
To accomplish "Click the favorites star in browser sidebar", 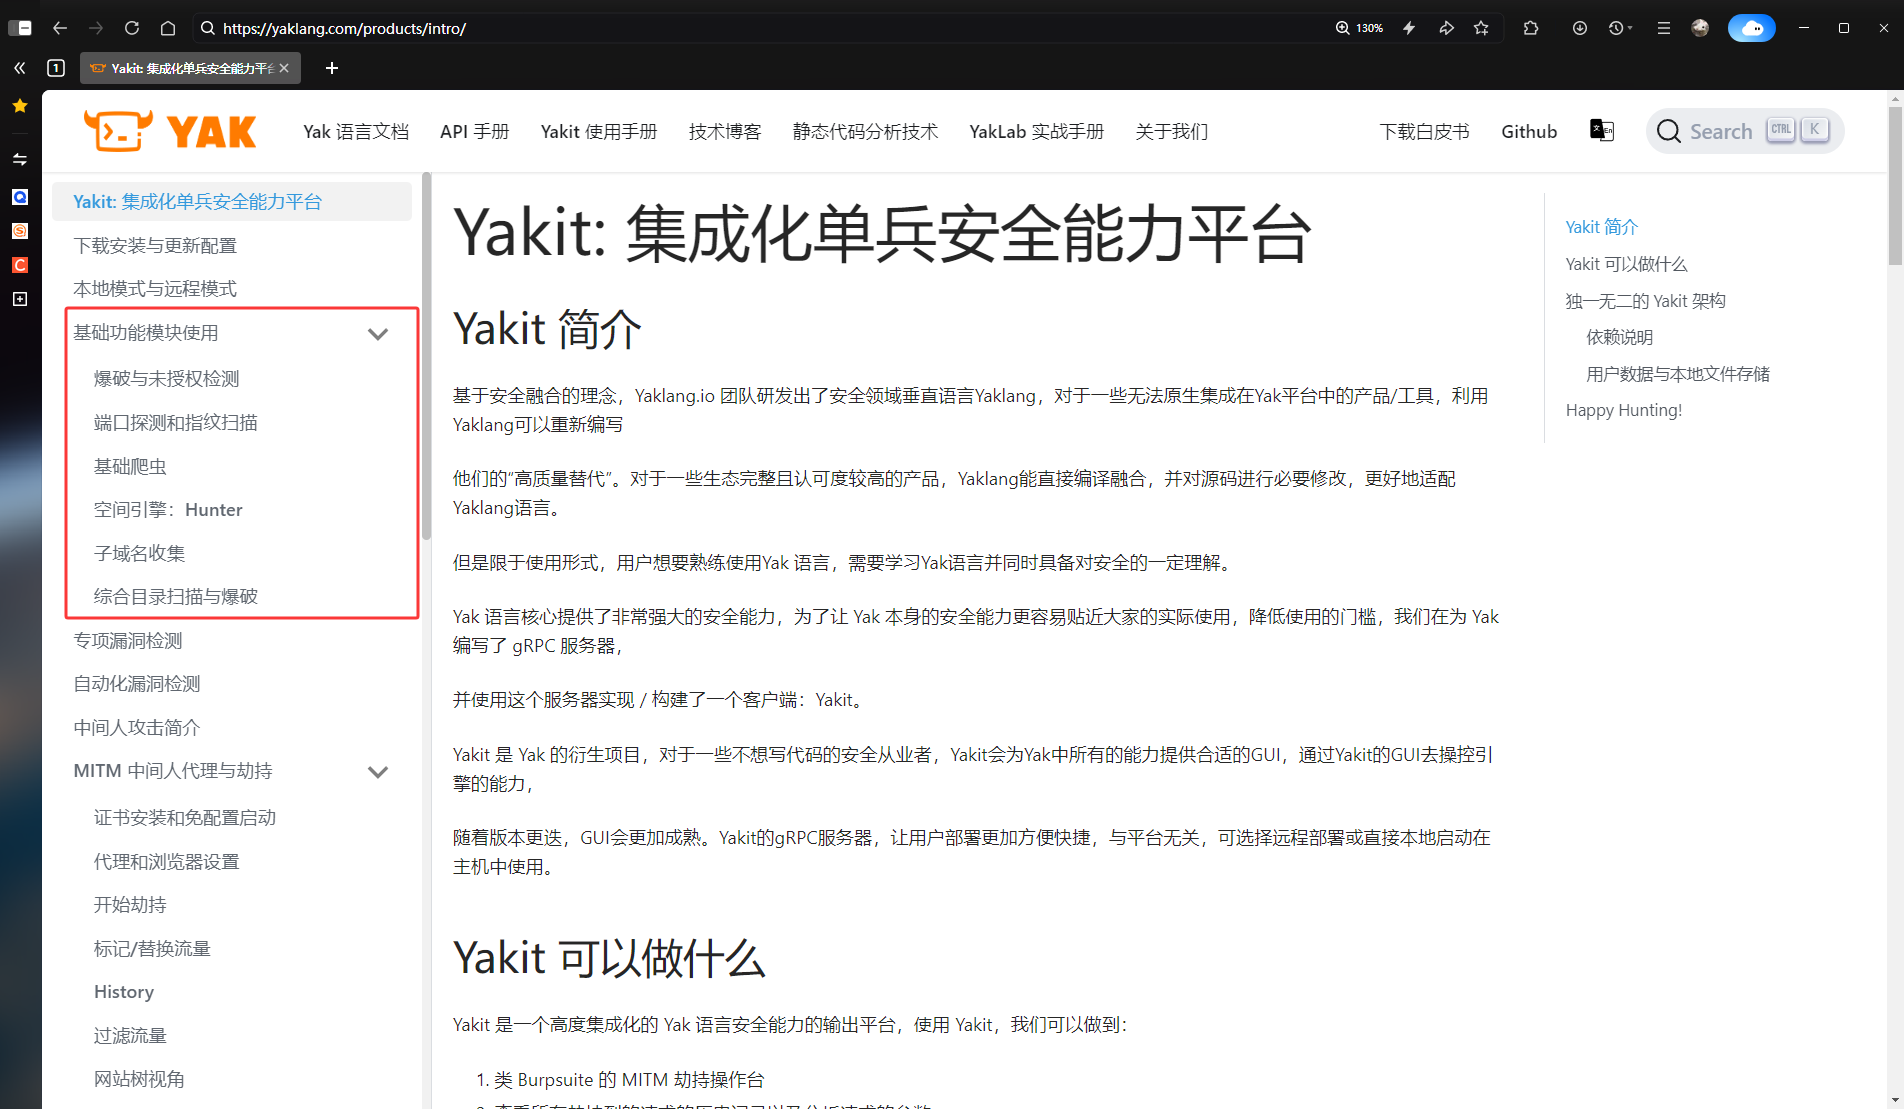I will (20, 106).
